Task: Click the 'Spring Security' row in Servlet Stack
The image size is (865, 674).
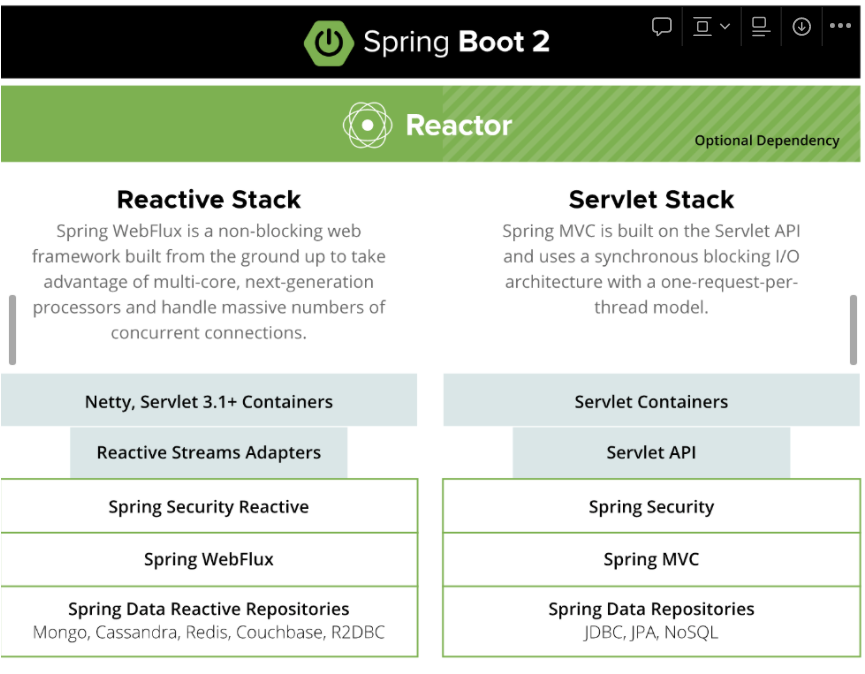Action: tap(652, 506)
